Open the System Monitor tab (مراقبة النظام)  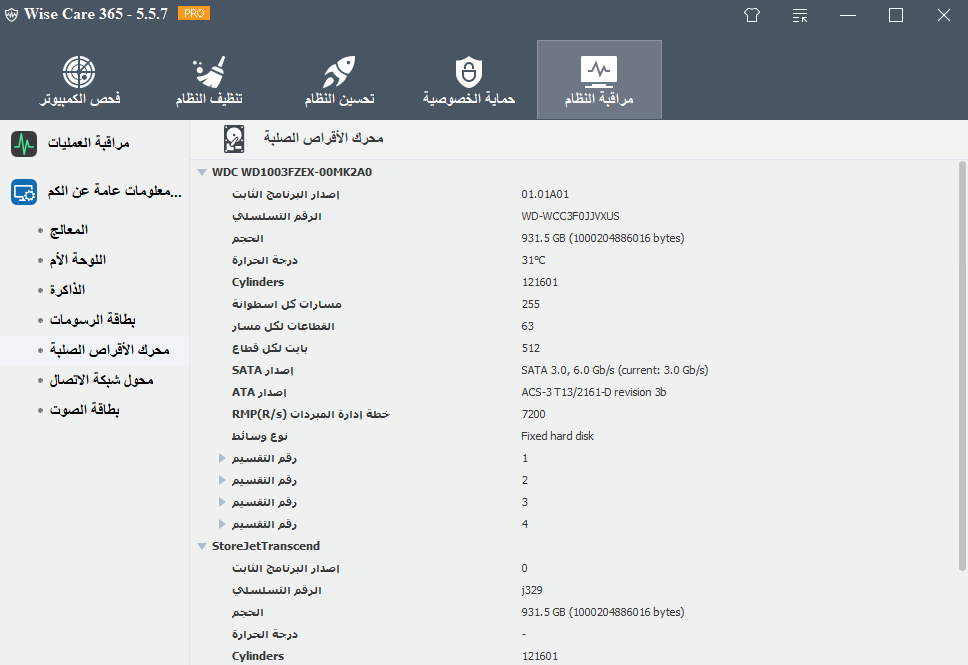click(x=599, y=80)
